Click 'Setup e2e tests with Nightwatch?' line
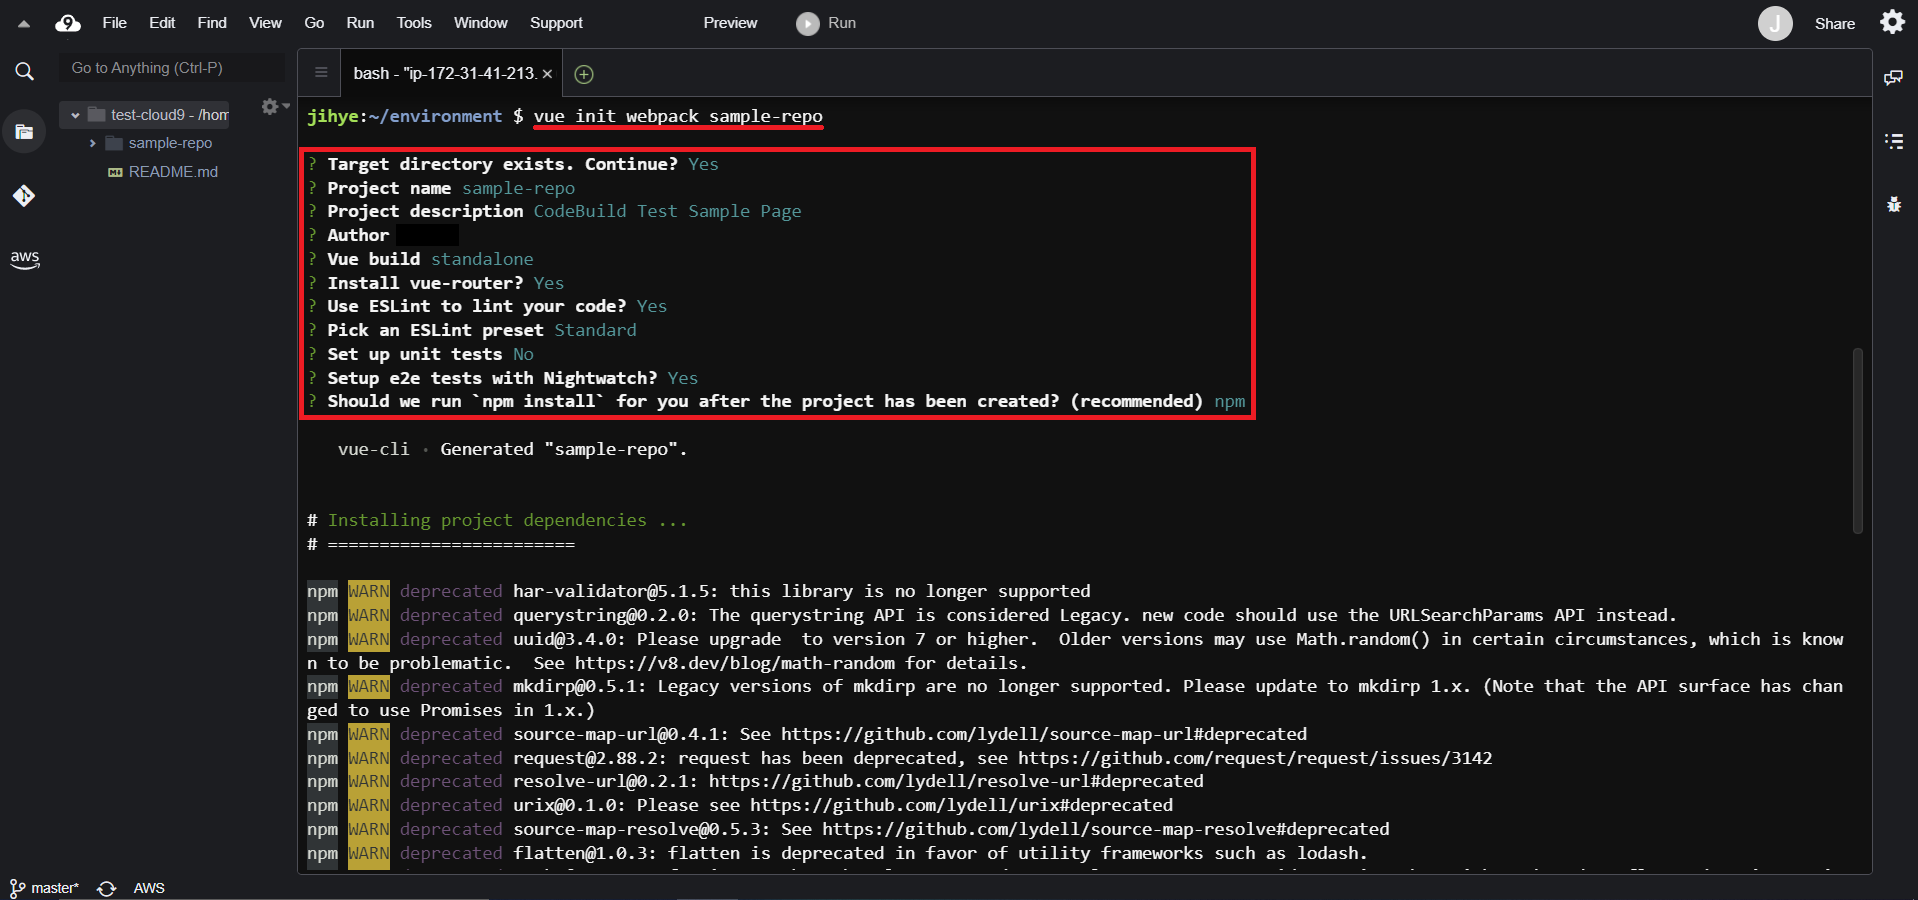 pos(502,378)
